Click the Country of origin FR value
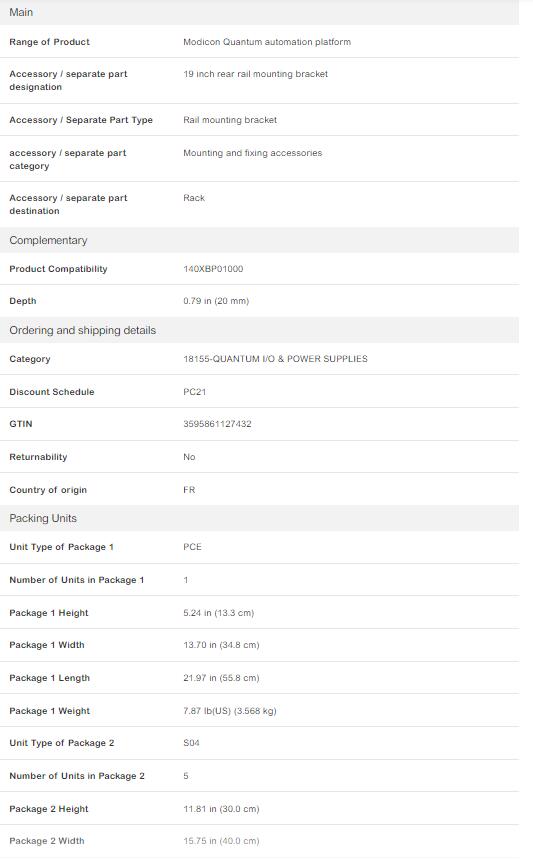This screenshot has width=533, height=860. 189,490
